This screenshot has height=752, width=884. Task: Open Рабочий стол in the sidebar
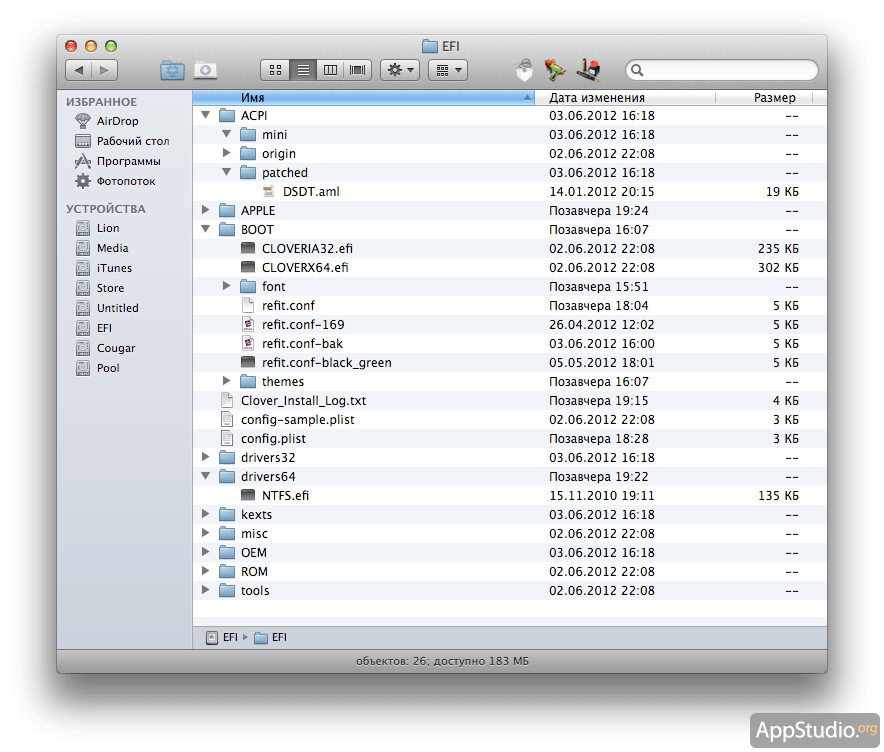coord(122,141)
